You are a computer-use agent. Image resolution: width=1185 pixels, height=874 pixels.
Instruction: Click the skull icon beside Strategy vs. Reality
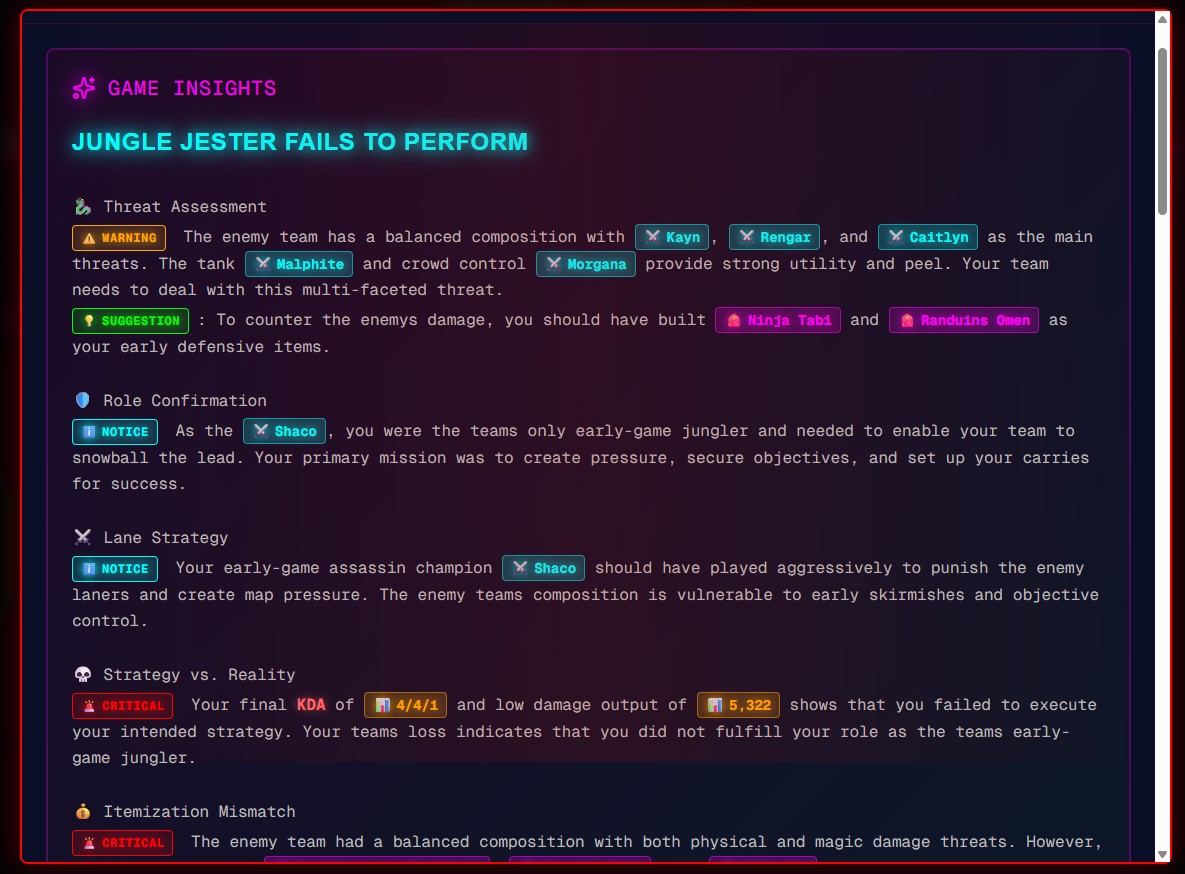coord(83,674)
